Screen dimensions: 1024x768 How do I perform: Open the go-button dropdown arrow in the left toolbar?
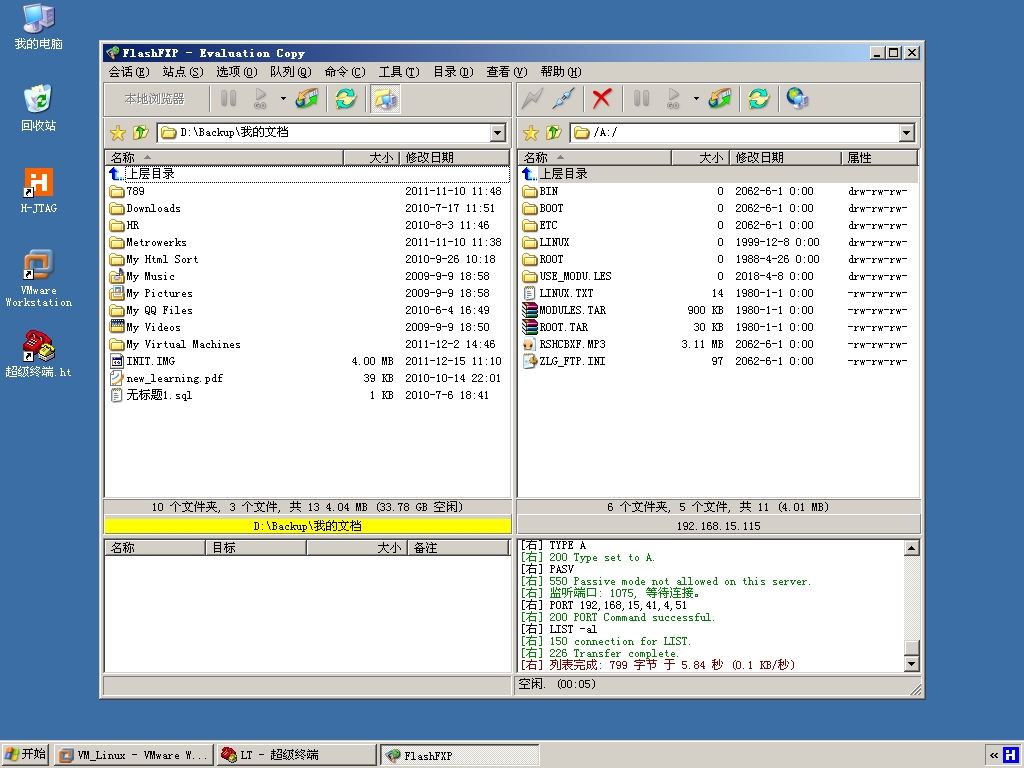click(x=283, y=99)
